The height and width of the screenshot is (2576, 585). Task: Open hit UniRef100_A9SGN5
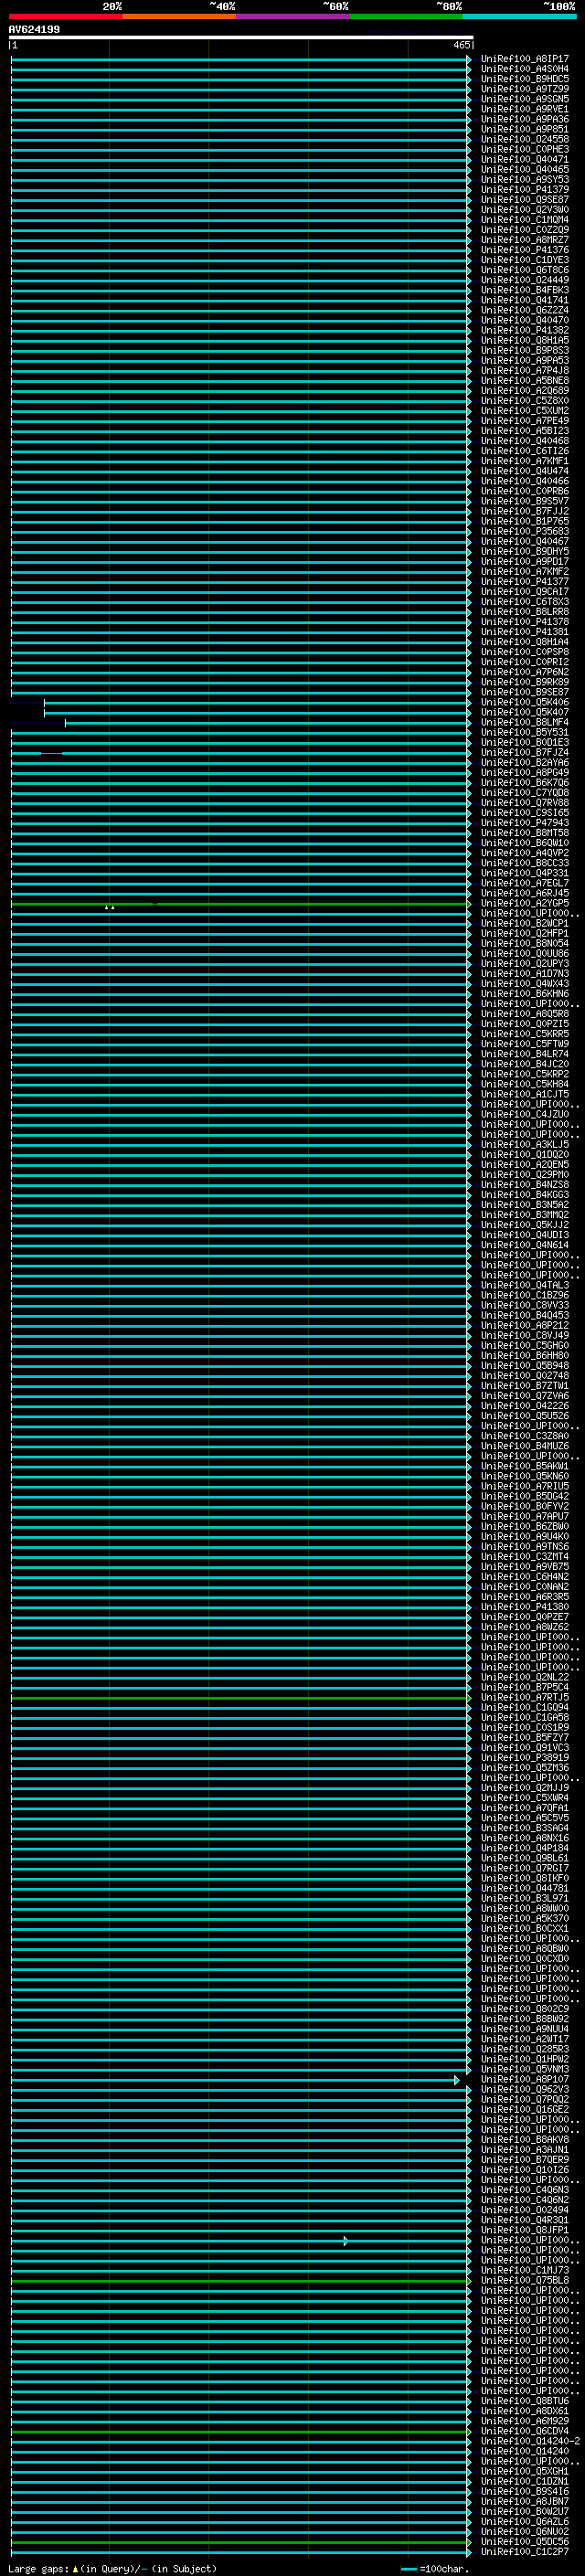[525, 100]
